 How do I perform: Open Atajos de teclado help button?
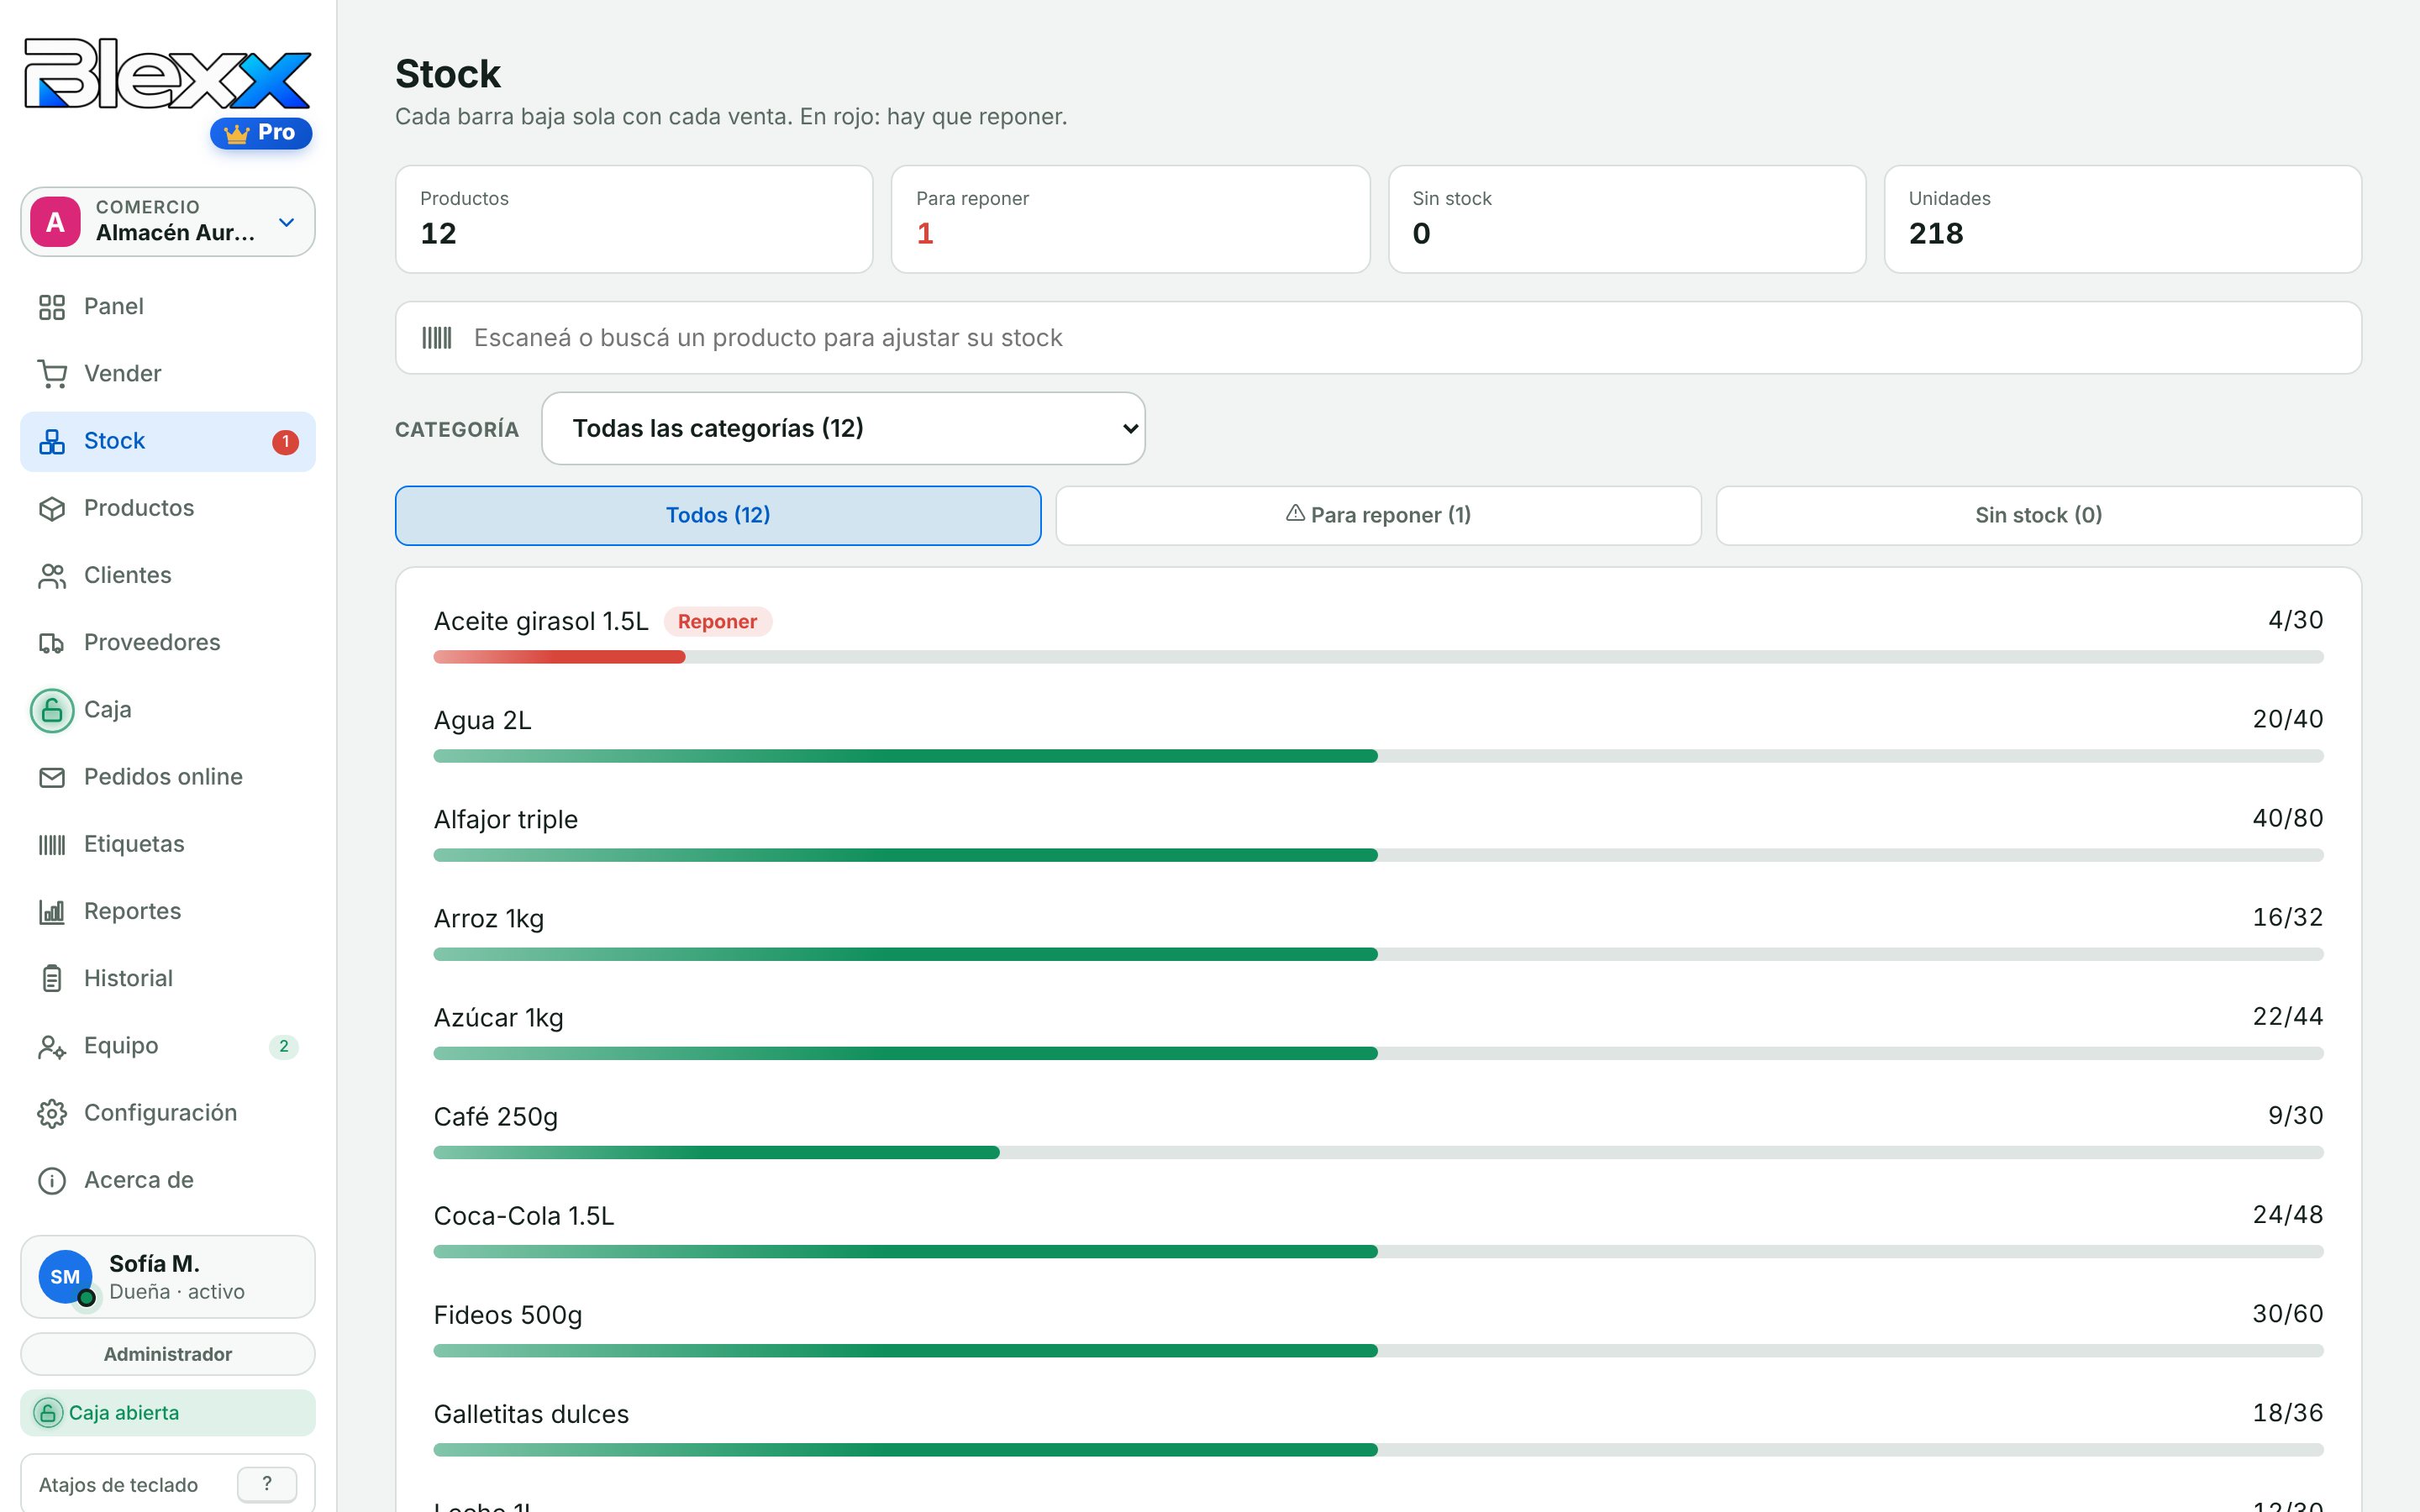click(x=266, y=1484)
